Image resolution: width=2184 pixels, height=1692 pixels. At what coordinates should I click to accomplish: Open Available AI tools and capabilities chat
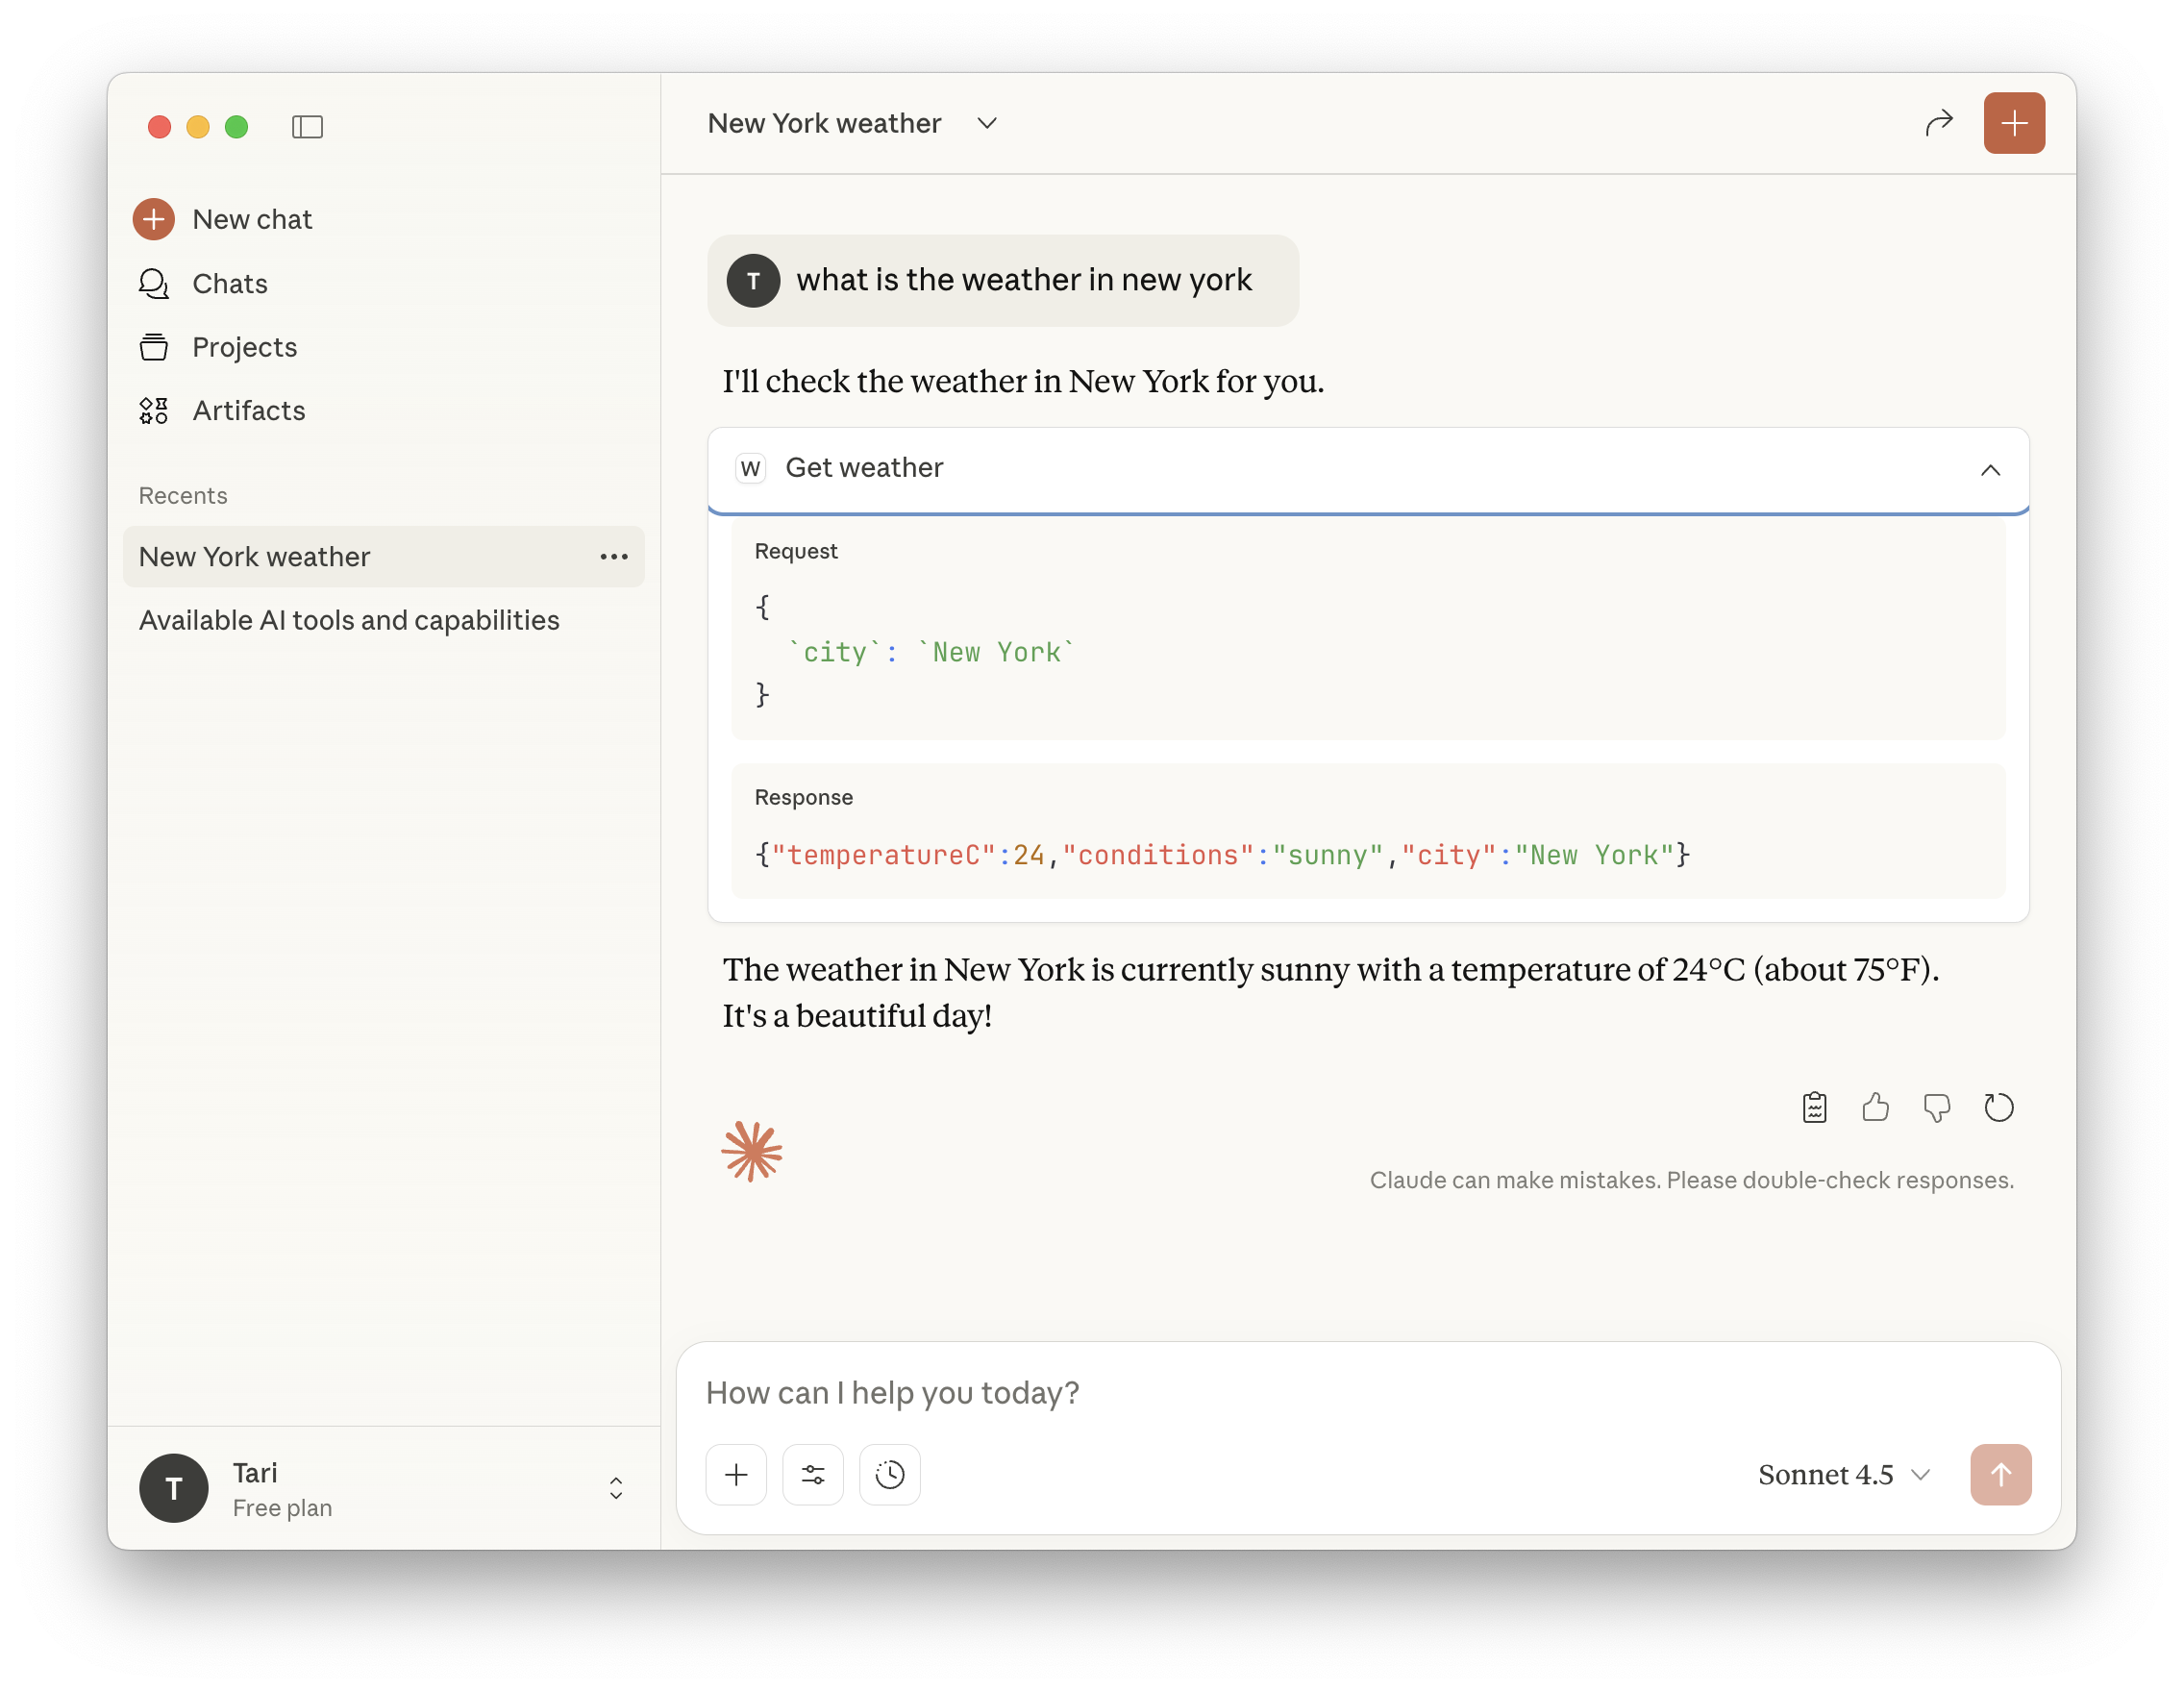(x=349, y=620)
